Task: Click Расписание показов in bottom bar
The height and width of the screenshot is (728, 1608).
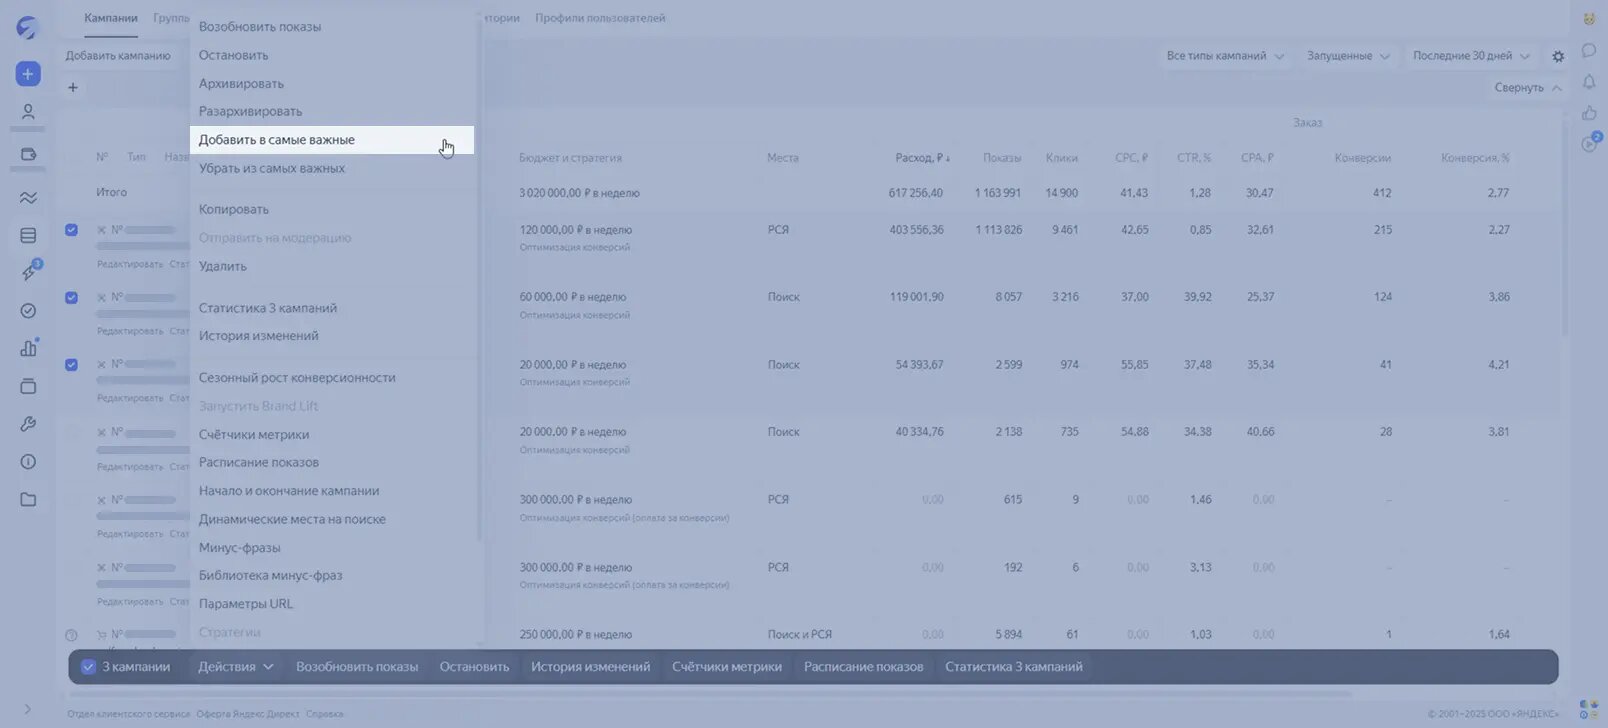Action: click(x=864, y=667)
